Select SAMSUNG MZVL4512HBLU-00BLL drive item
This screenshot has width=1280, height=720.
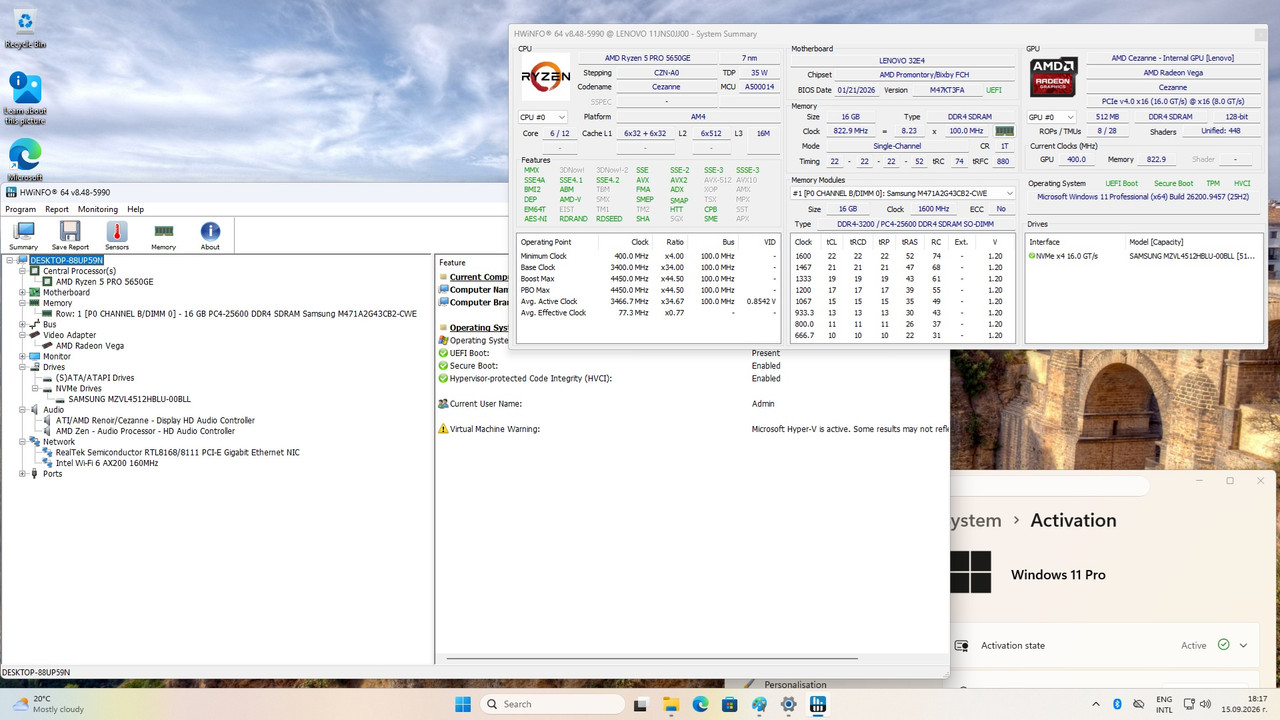pos(129,399)
